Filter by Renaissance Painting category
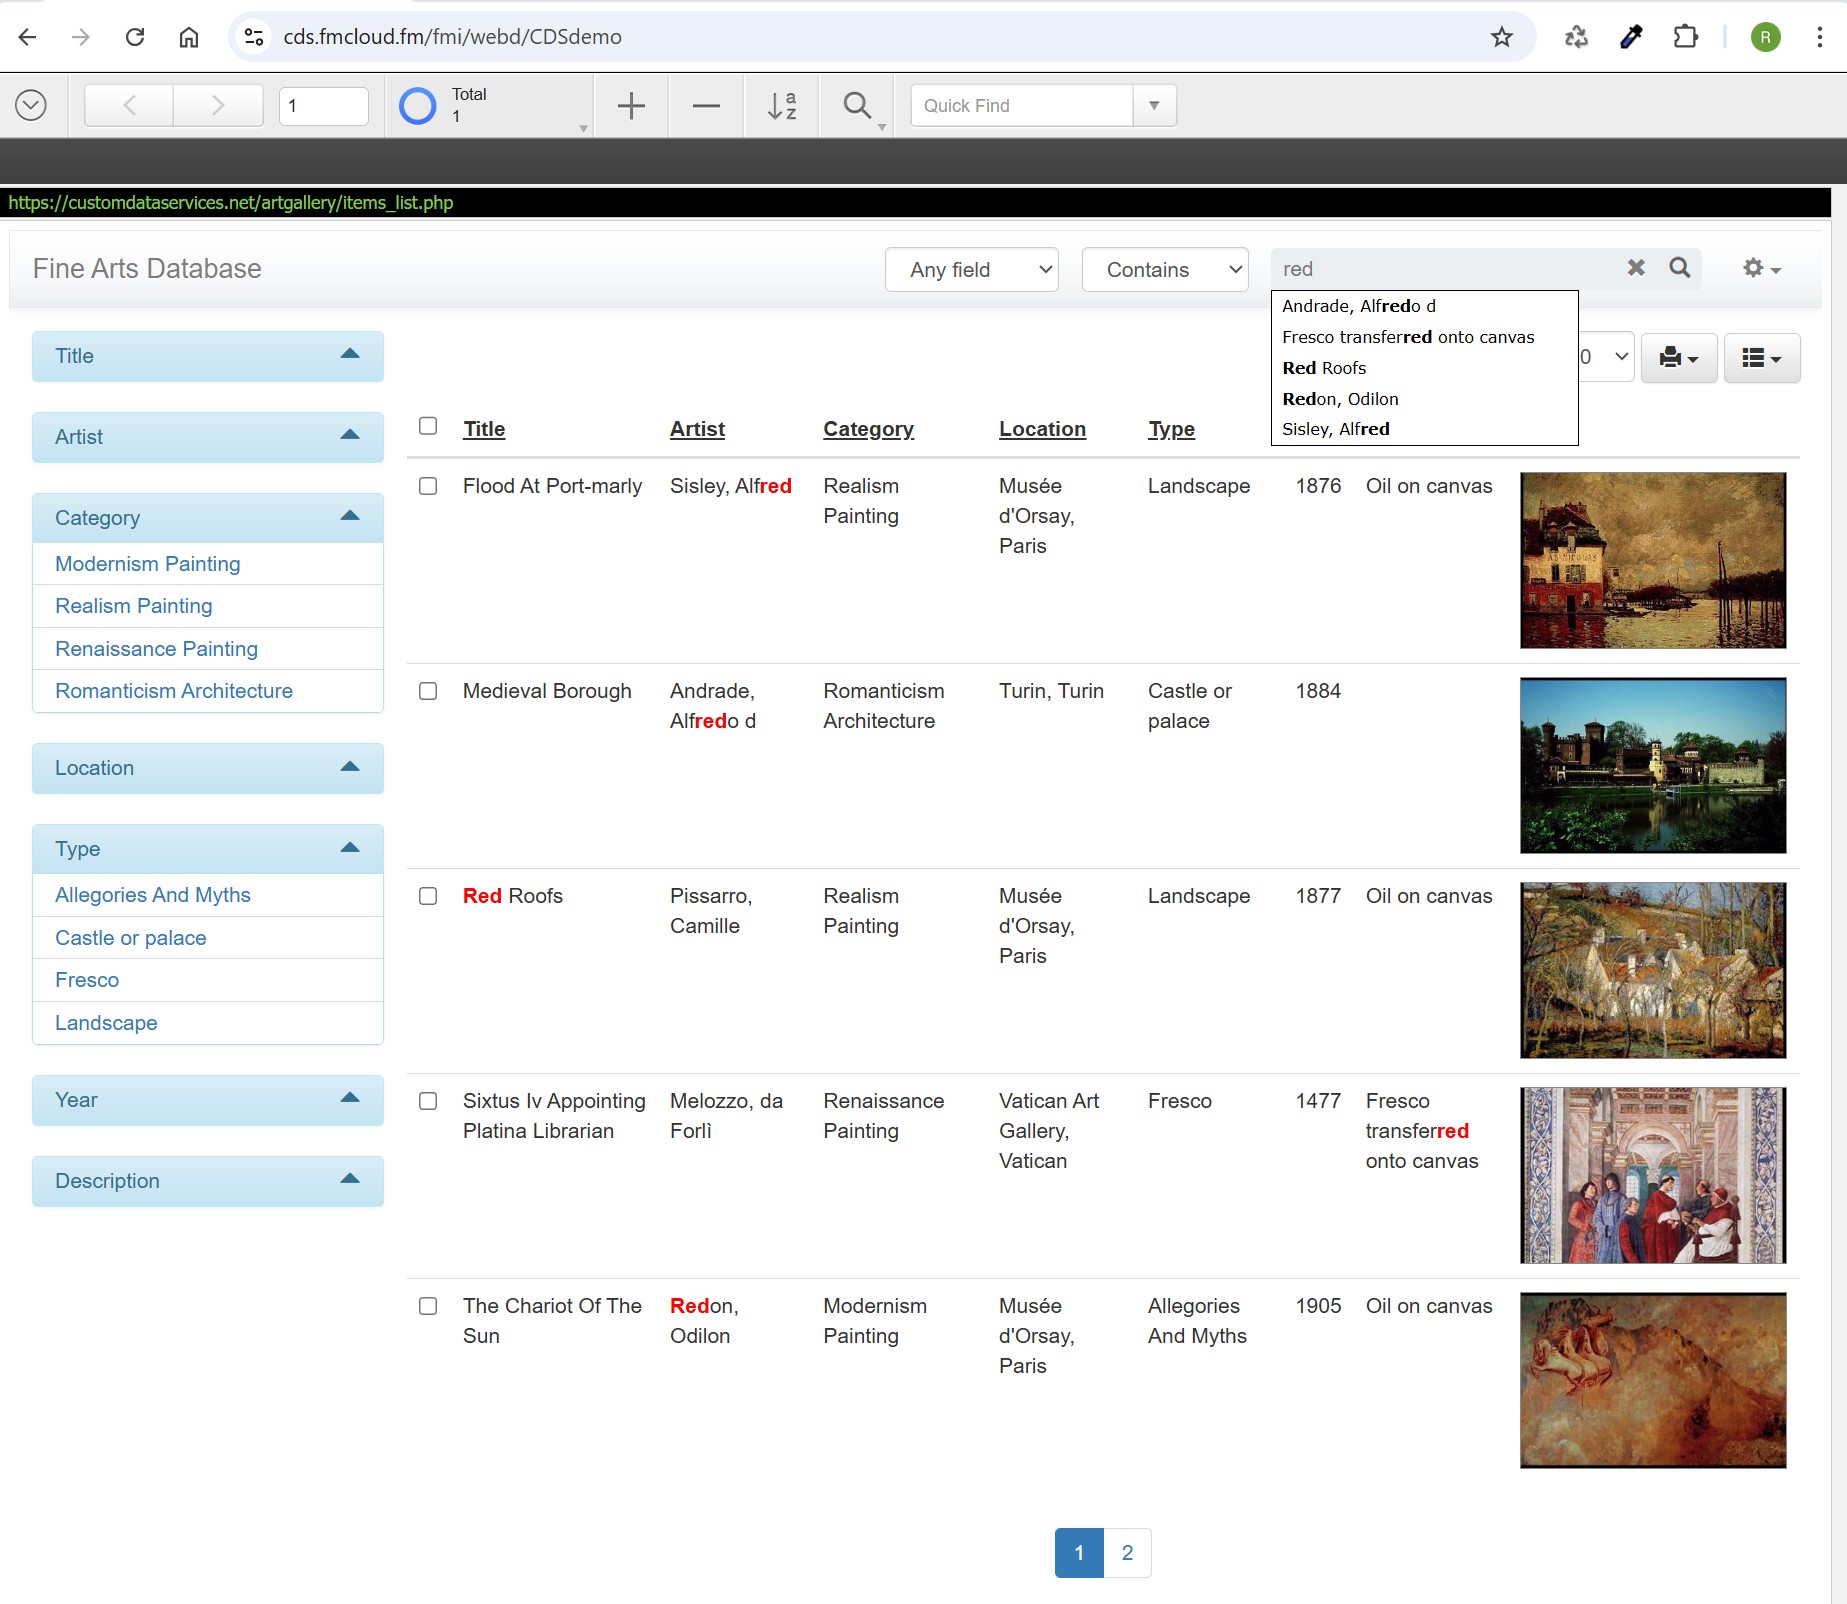This screenshot has width=1847, height=1604. coord(155,648)
